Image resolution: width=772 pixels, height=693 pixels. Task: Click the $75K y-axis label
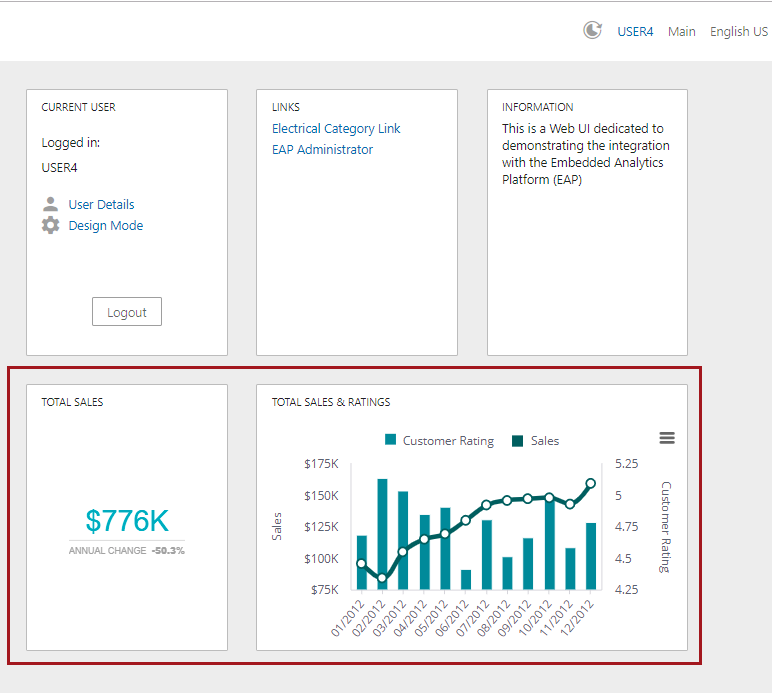point(324,590)
